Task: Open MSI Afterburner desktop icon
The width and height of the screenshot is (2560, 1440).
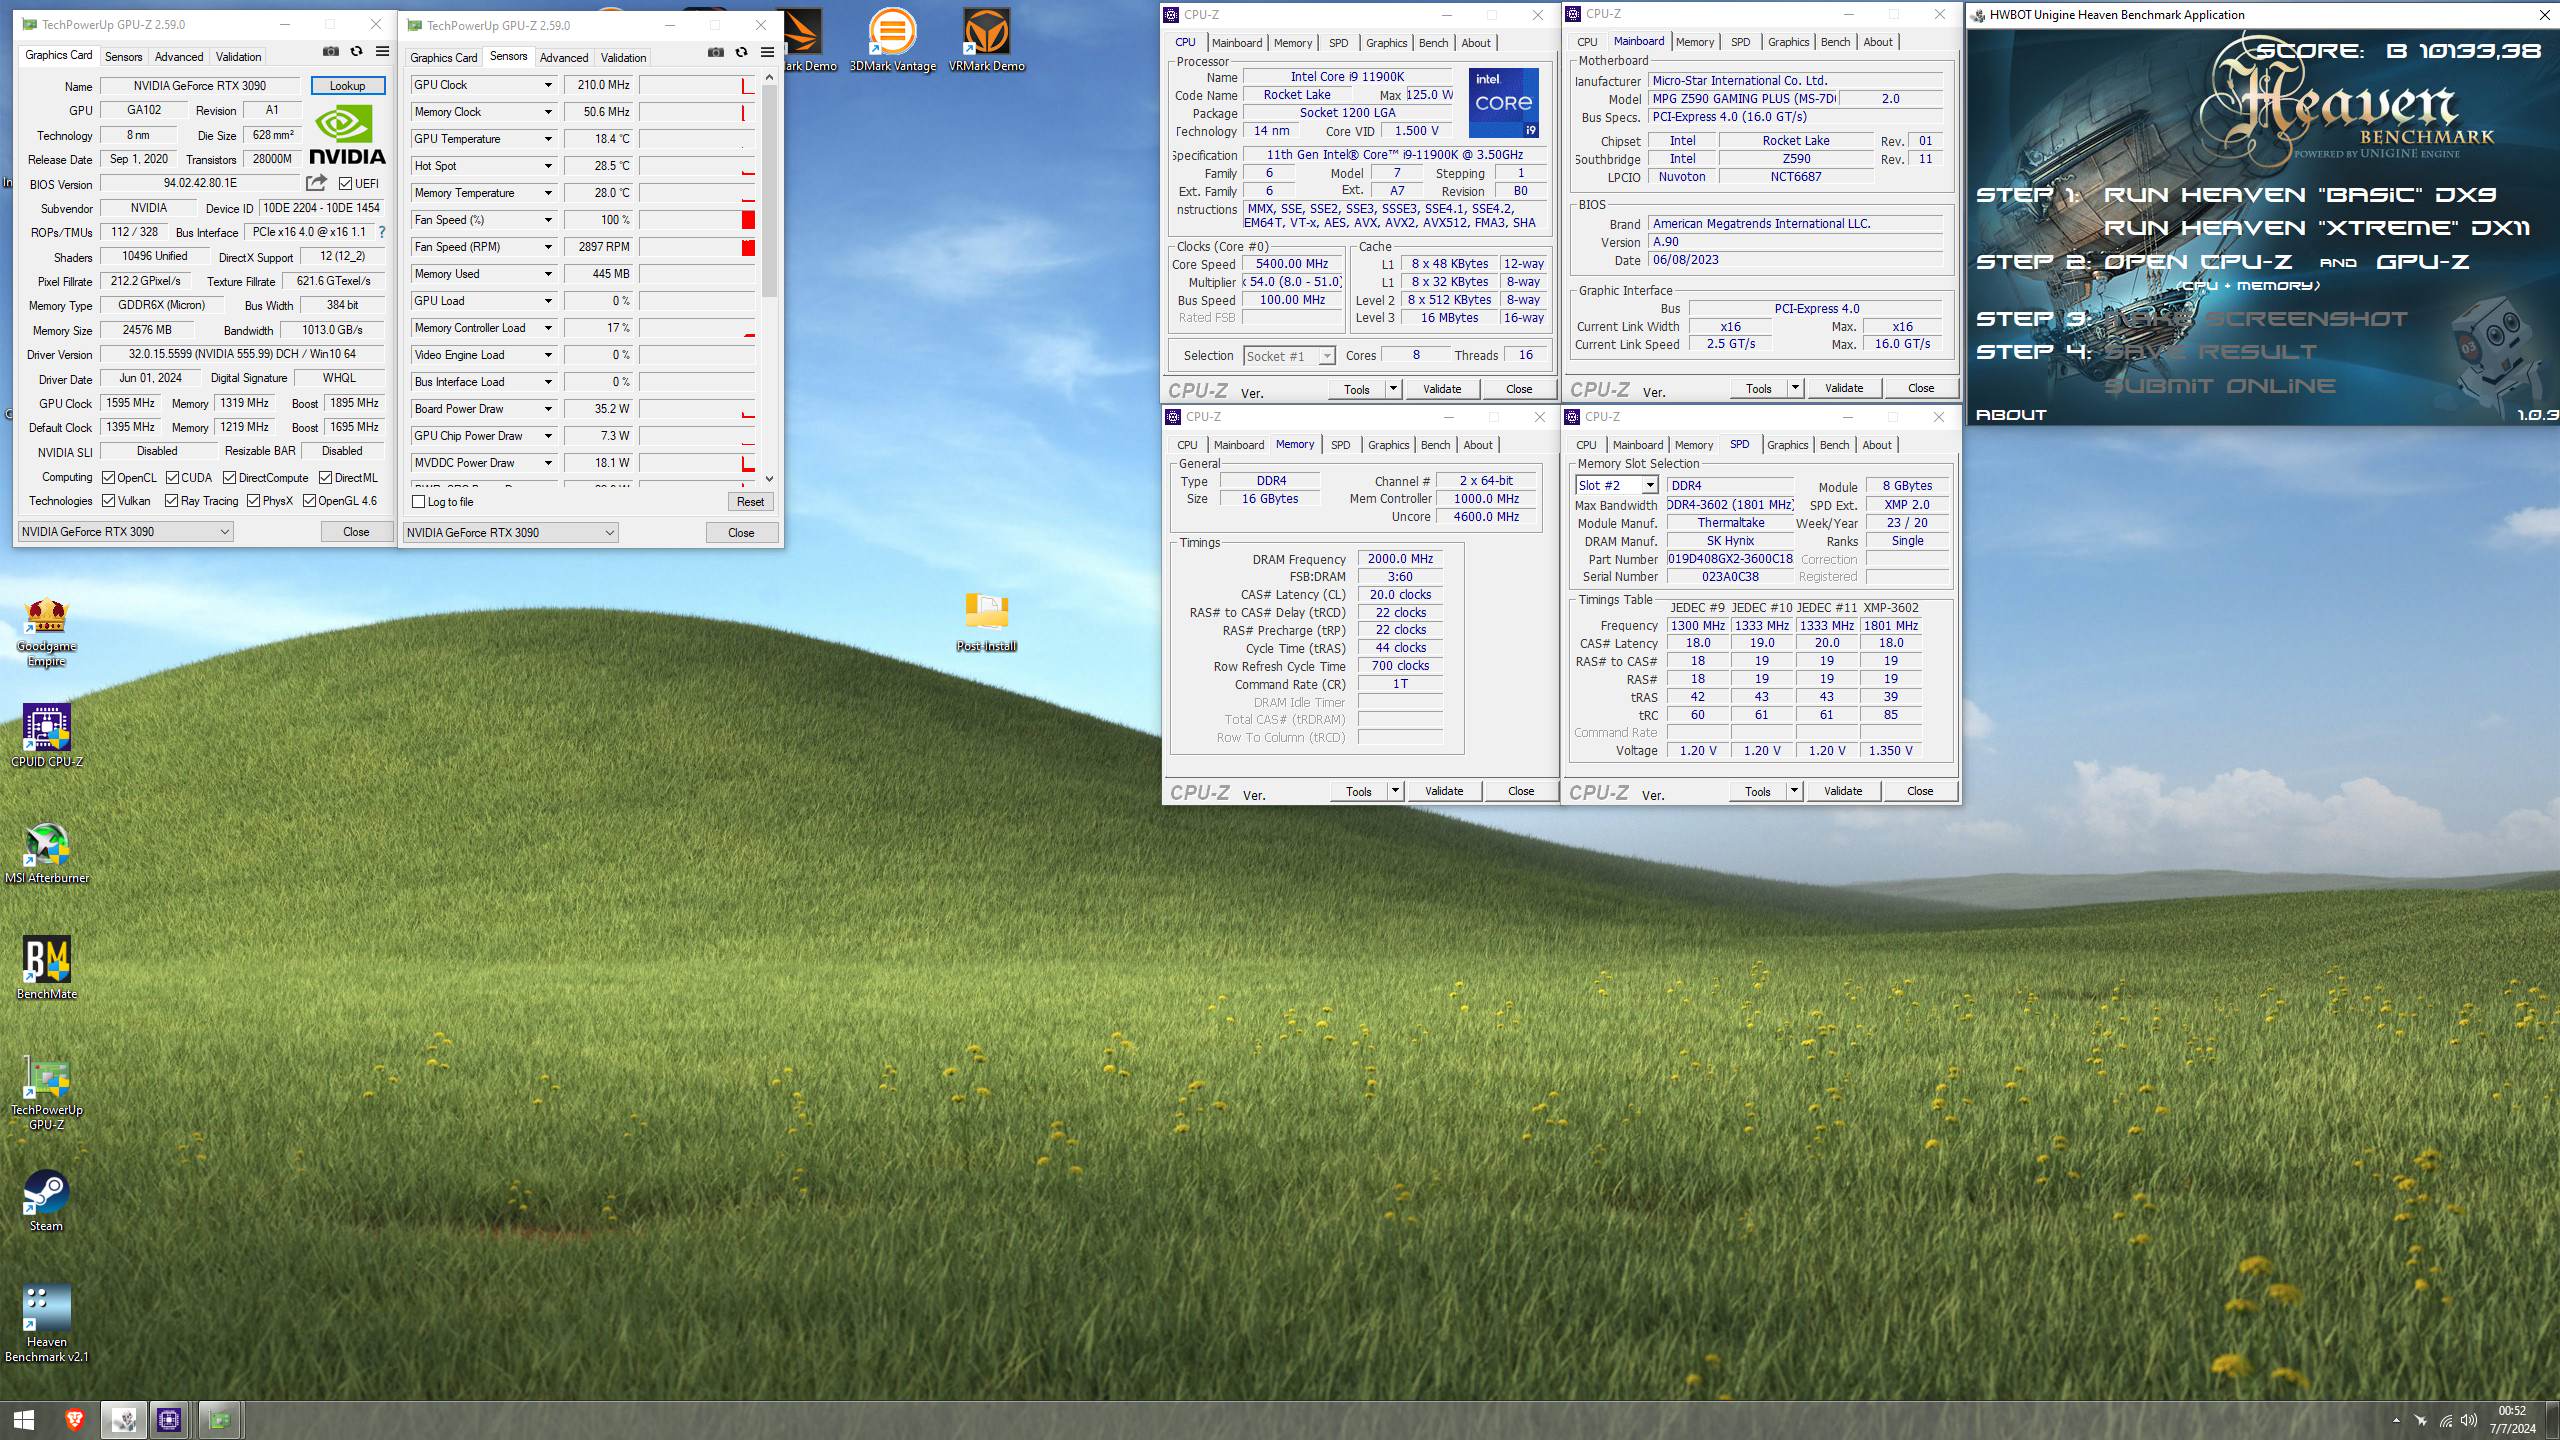Action: (46, 853)
